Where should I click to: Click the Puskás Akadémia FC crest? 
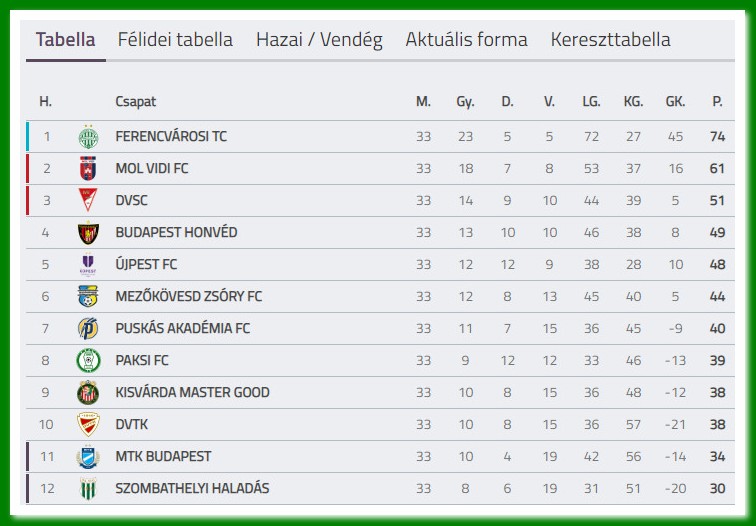click(x=88, y=329)
